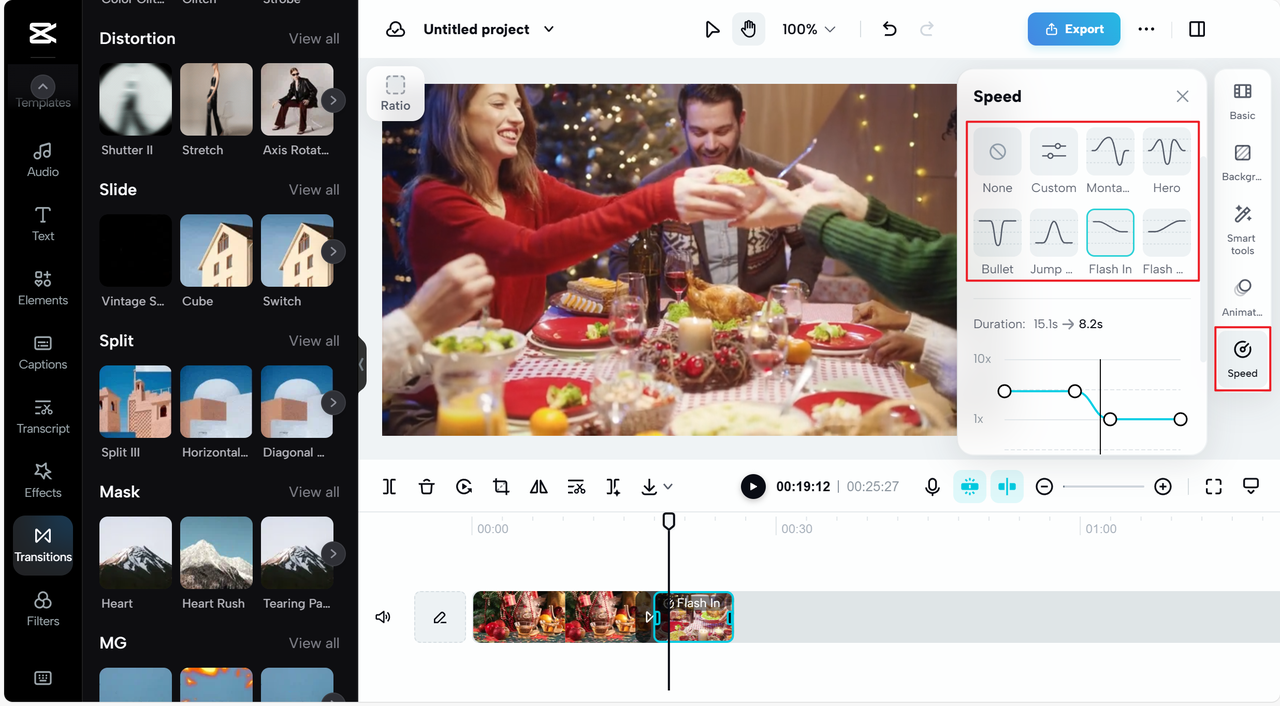View all MG transitions

tap(314, 642)
